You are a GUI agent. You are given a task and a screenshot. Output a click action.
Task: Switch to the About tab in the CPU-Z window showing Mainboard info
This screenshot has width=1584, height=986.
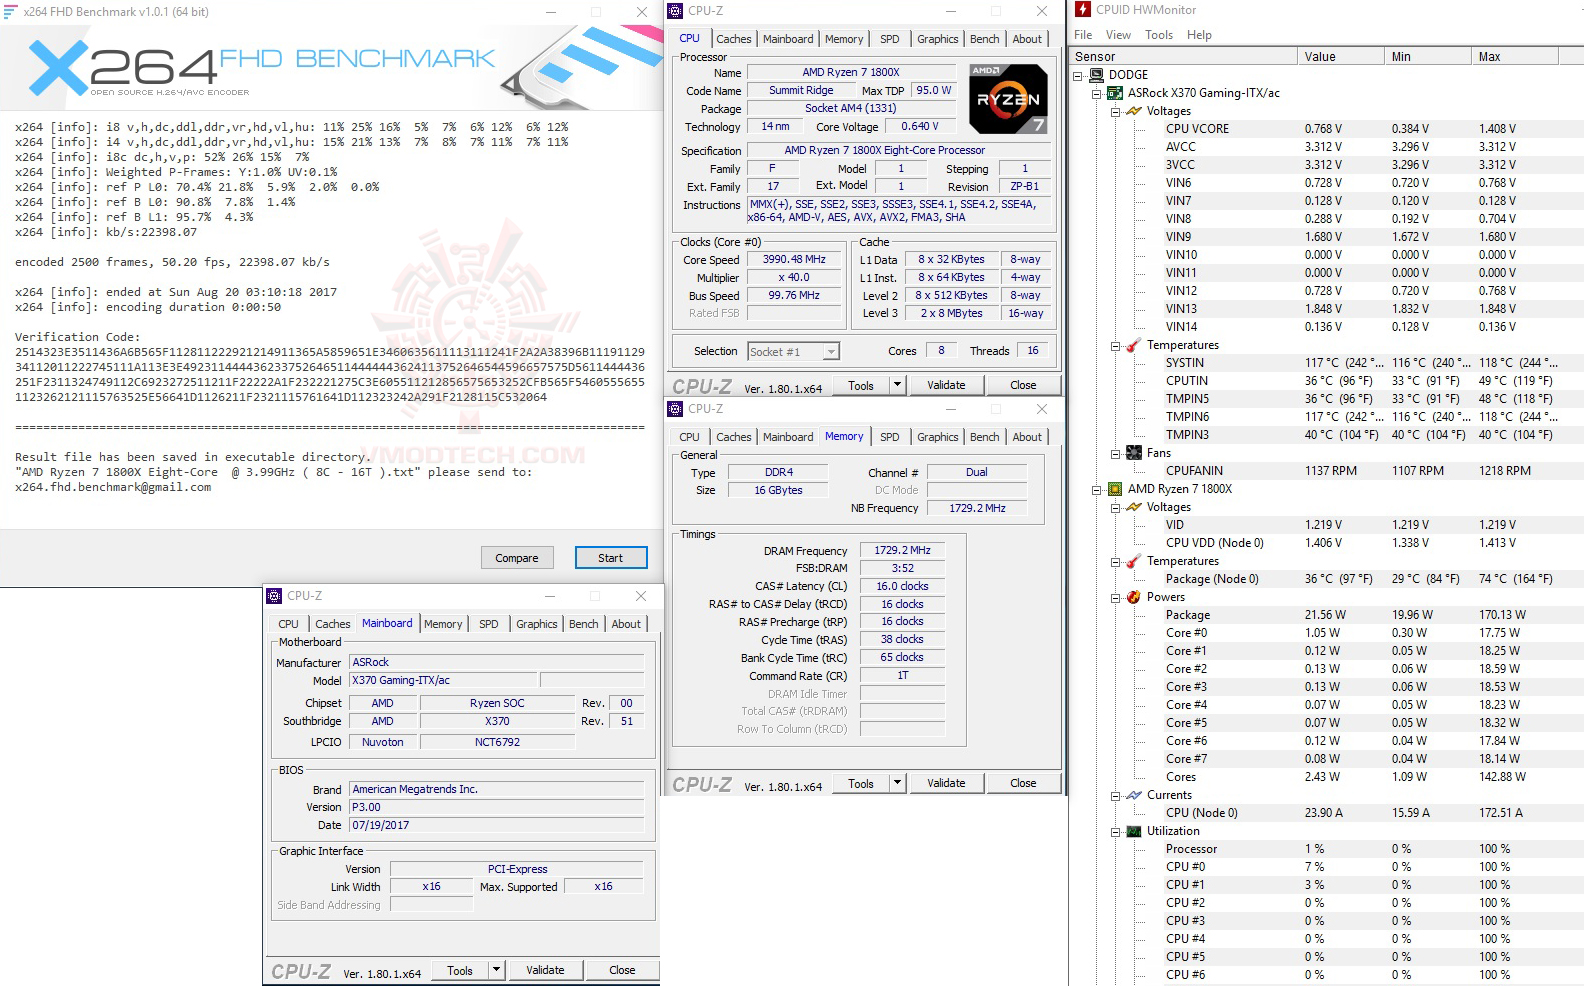click(x=626, y=624)
